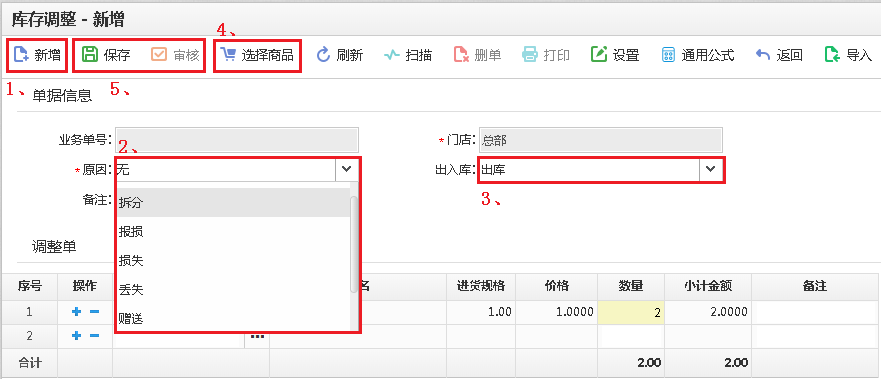
Task: Edit quantity cell showing 2
Action: tap(631, 313)
